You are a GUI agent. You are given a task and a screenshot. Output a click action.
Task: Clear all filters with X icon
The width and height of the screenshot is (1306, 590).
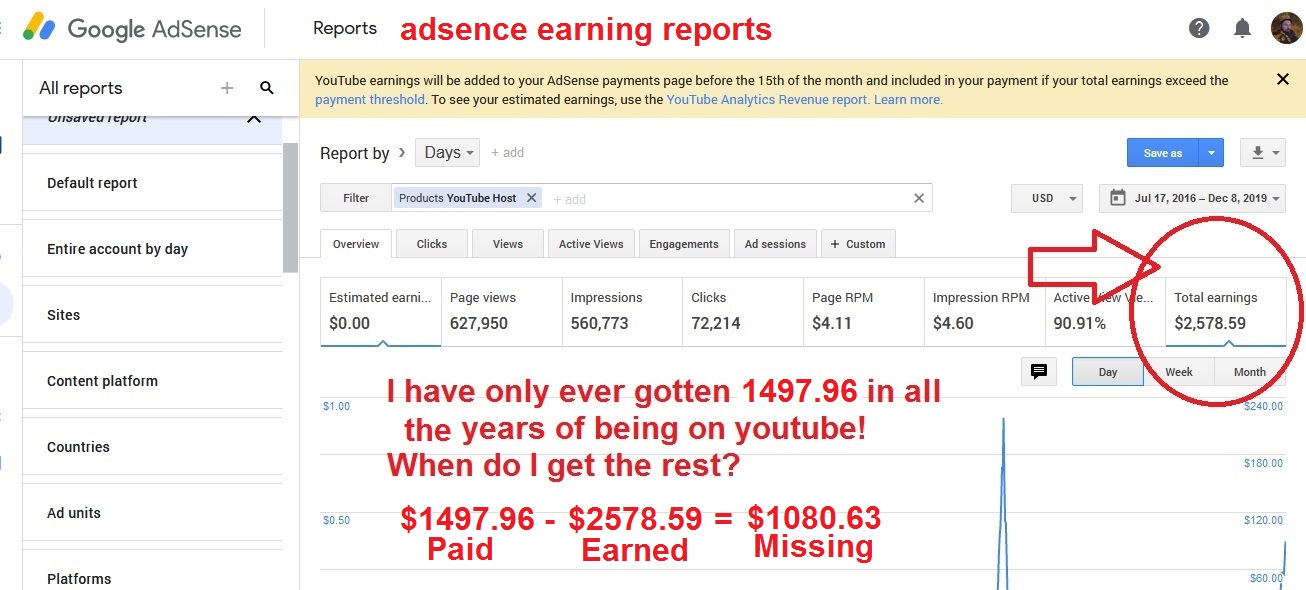pos(919,198)
